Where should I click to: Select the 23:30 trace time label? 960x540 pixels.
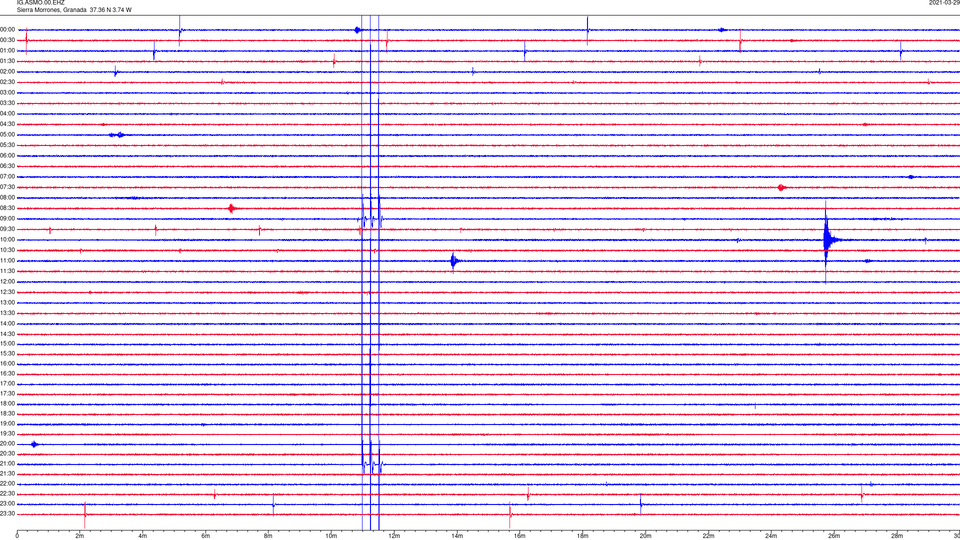(x=8, y=514)
